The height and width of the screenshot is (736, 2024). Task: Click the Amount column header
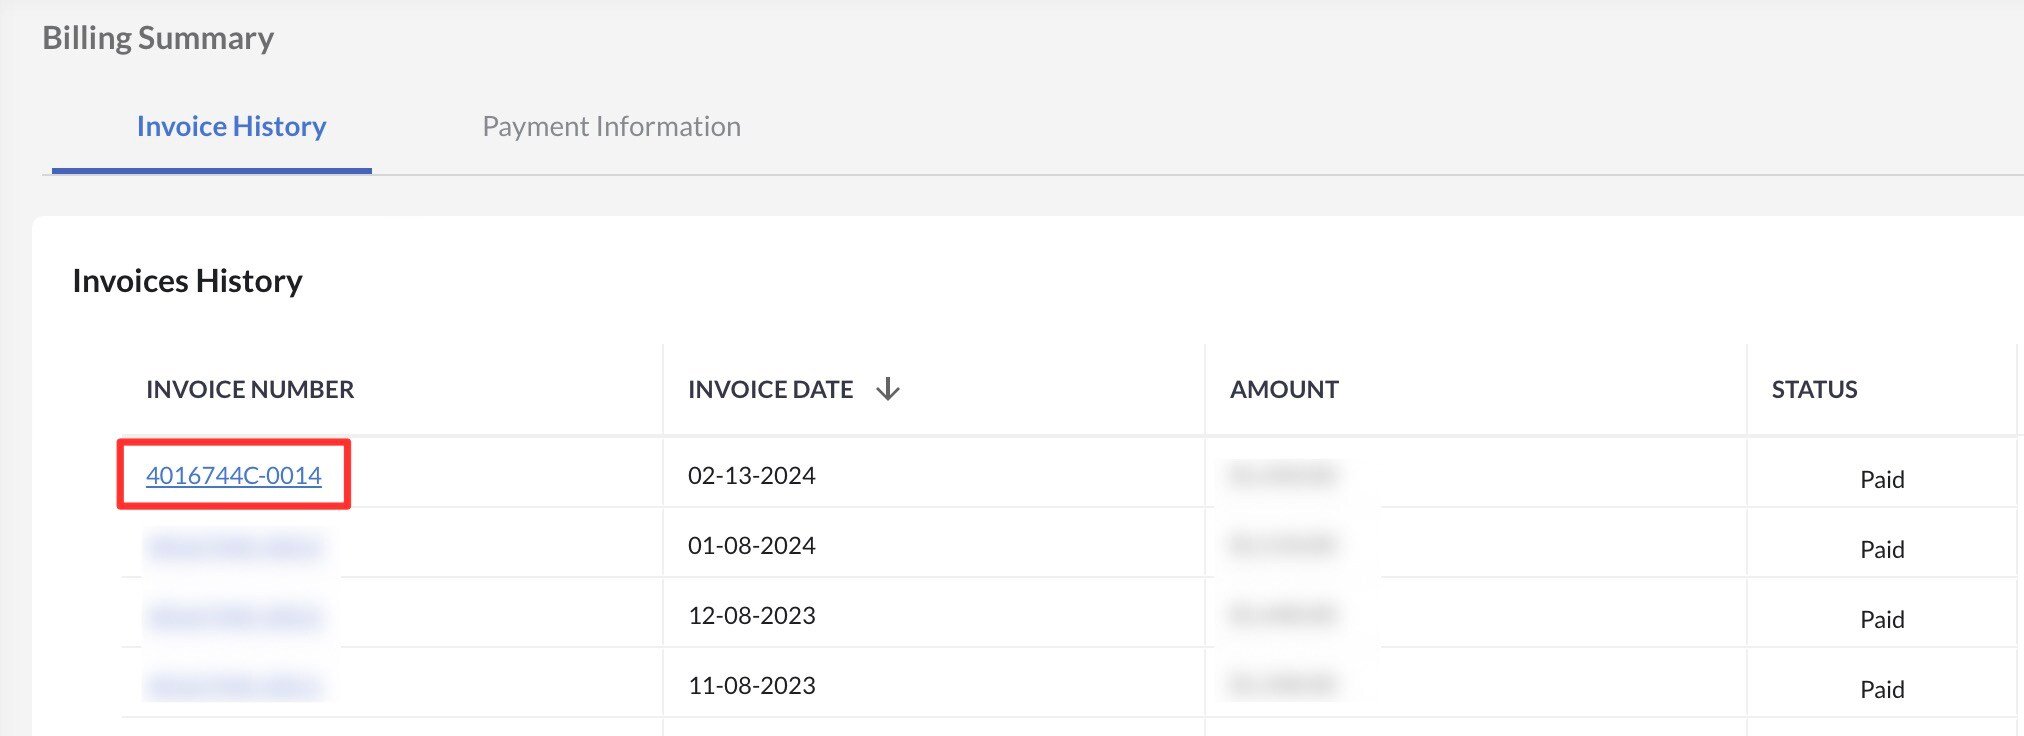point(1284,390)
